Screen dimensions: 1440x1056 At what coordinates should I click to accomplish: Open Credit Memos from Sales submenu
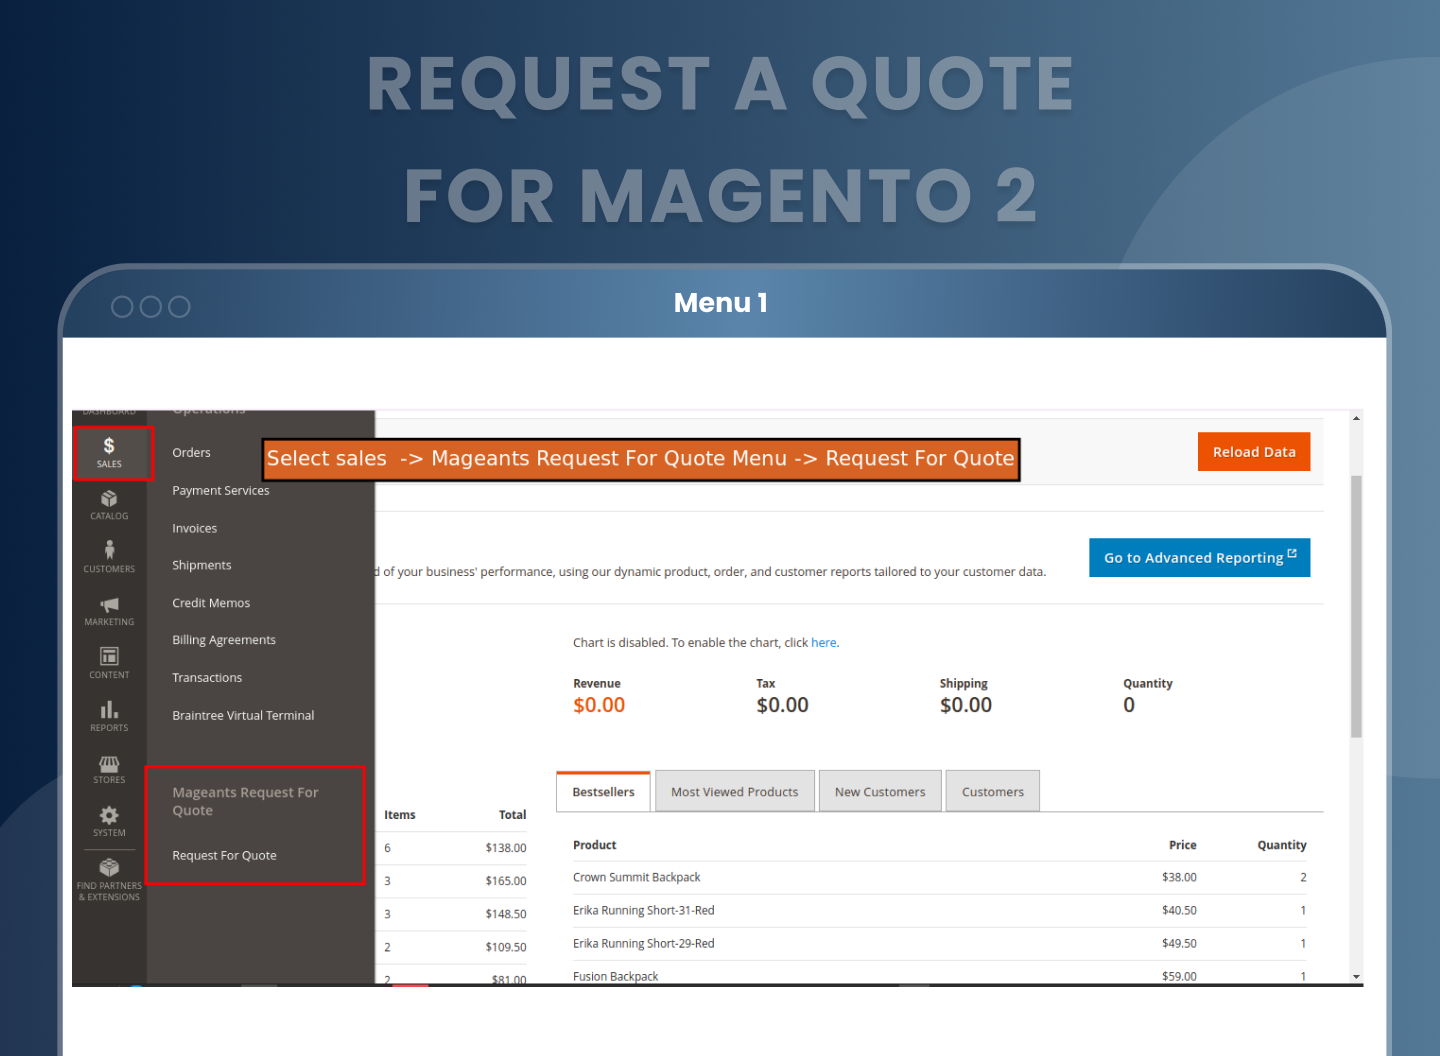tap(211, 603)
